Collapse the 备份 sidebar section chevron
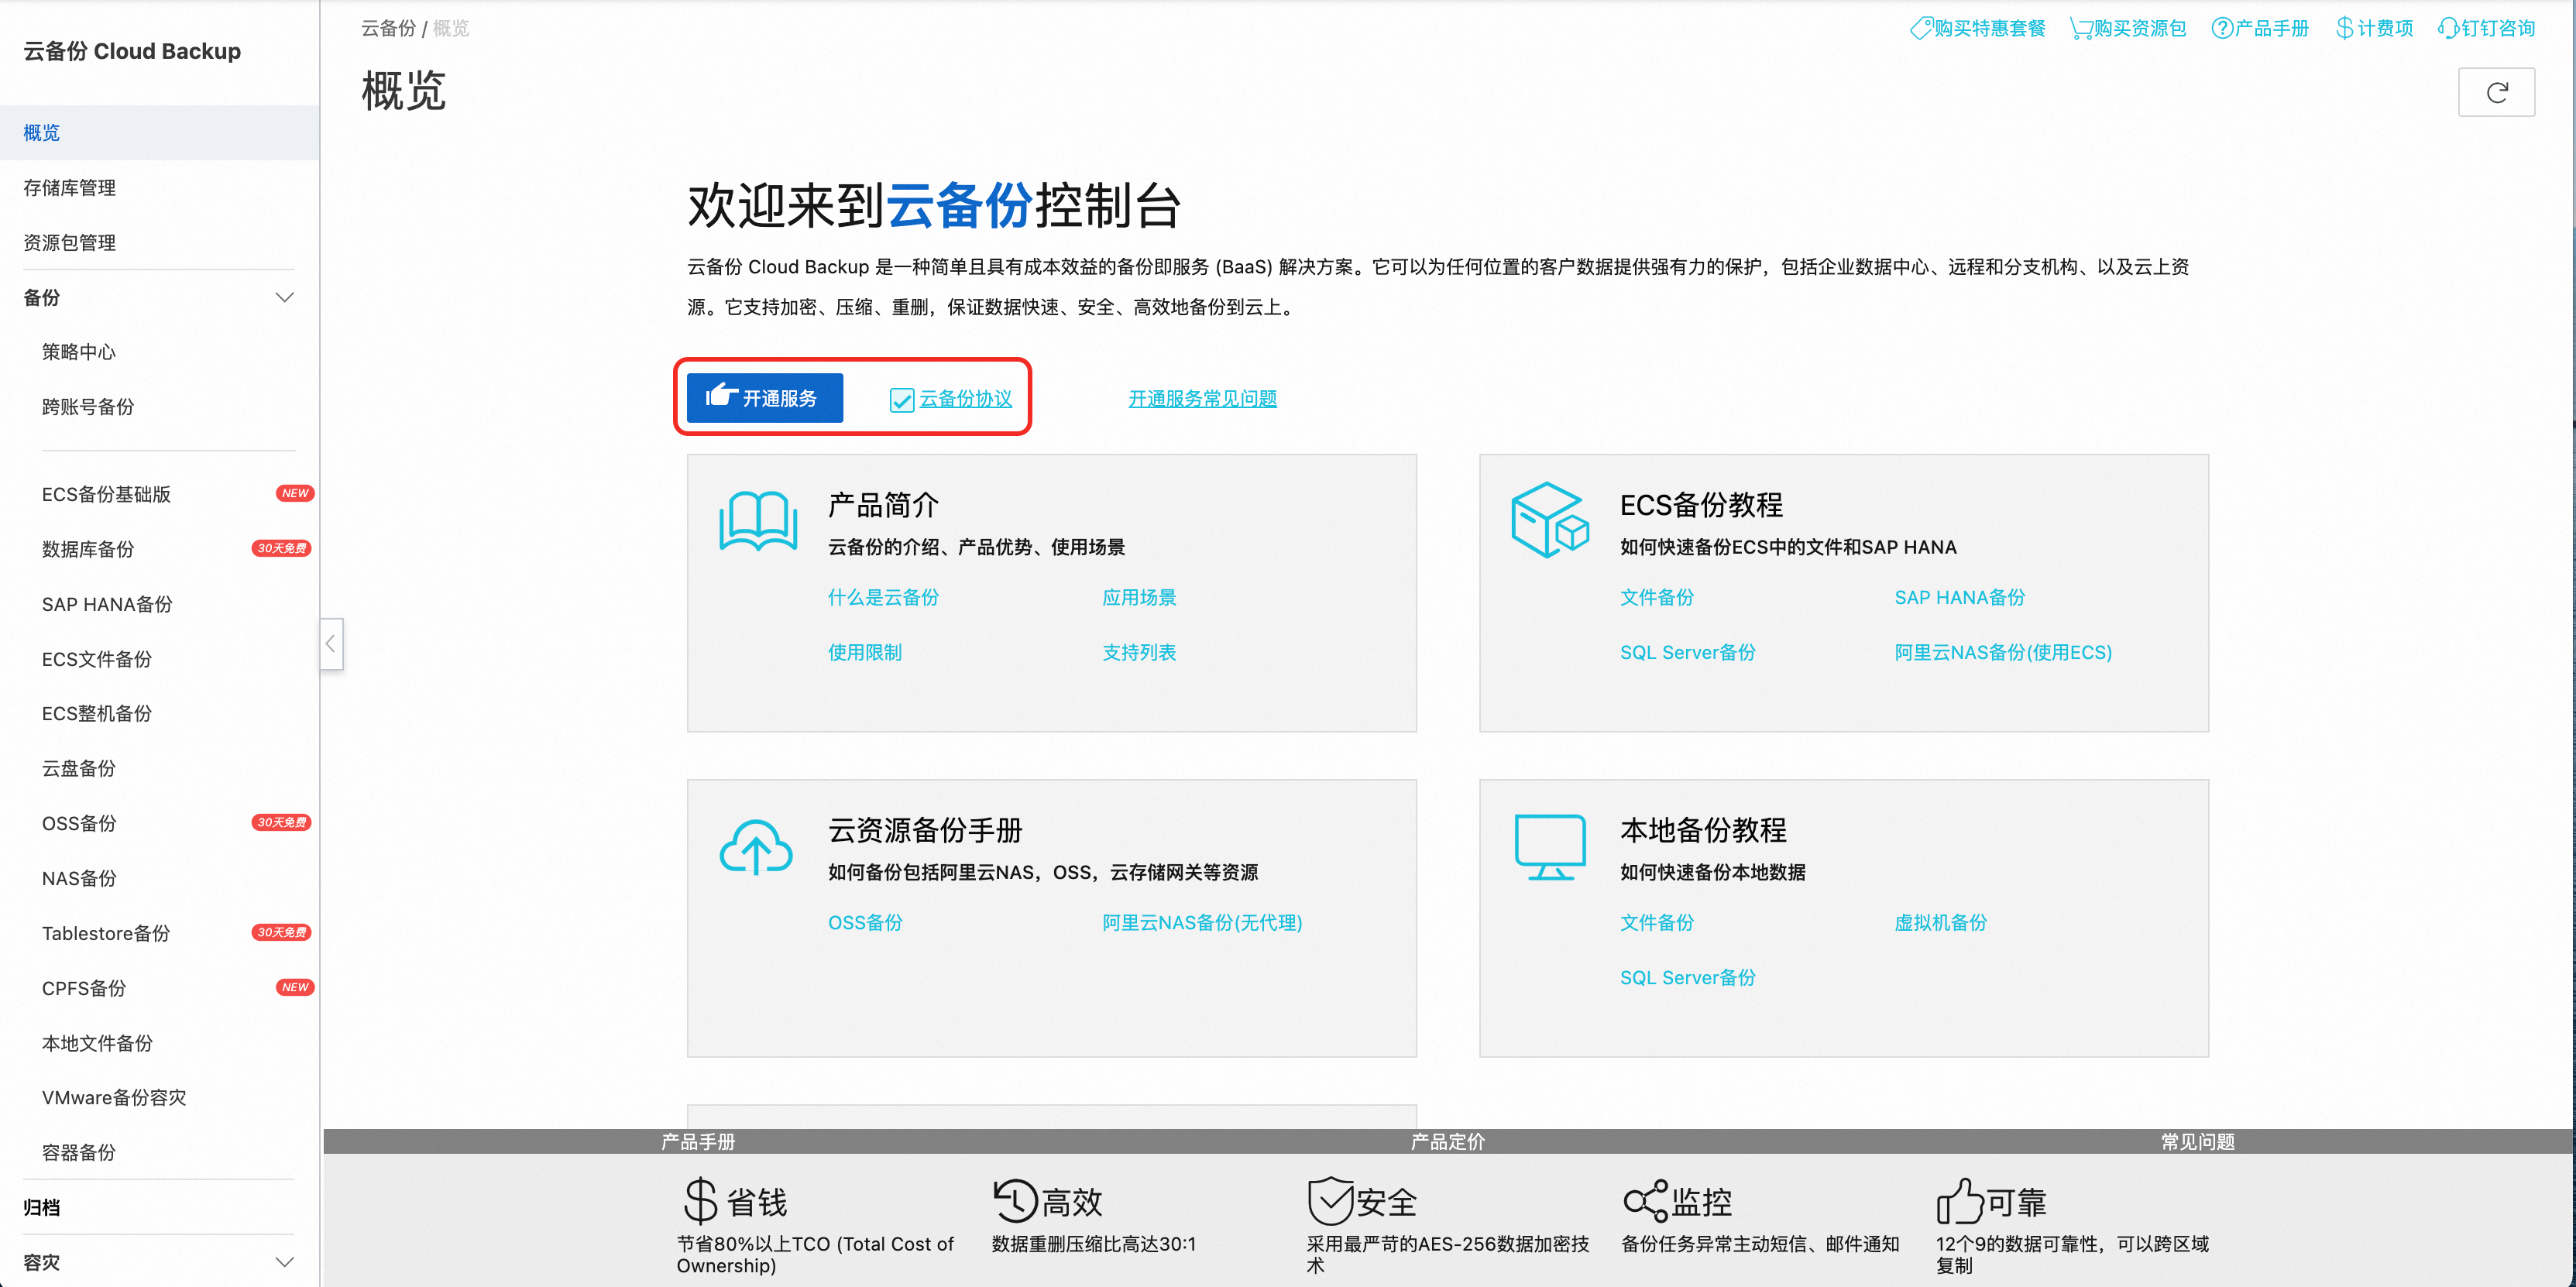The width and height of the screenshot is (2576, 1287). pyautogui.click(x=285, y=297)
